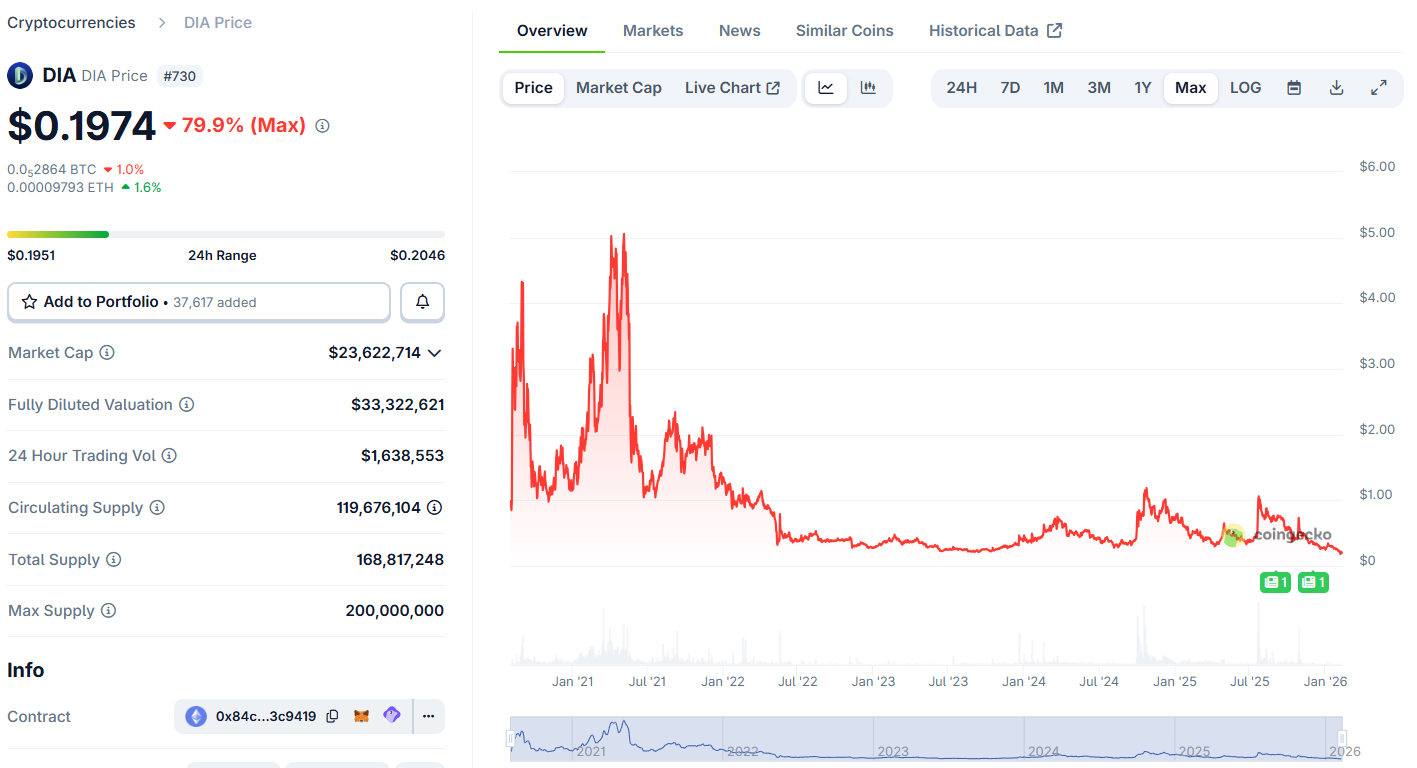This screenshot has height=768, width=1417.
Task: Show the Price chart
Action: [x=533, y=88]
